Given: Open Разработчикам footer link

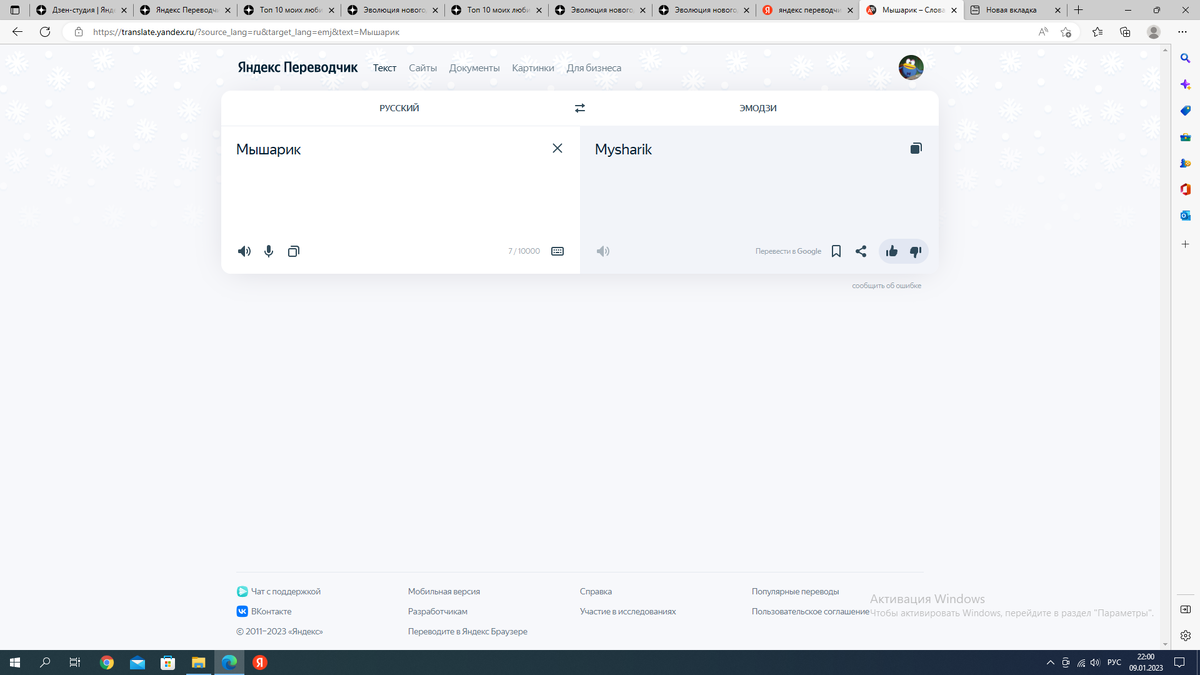Looking at the screenshot, I should (438, 611).
